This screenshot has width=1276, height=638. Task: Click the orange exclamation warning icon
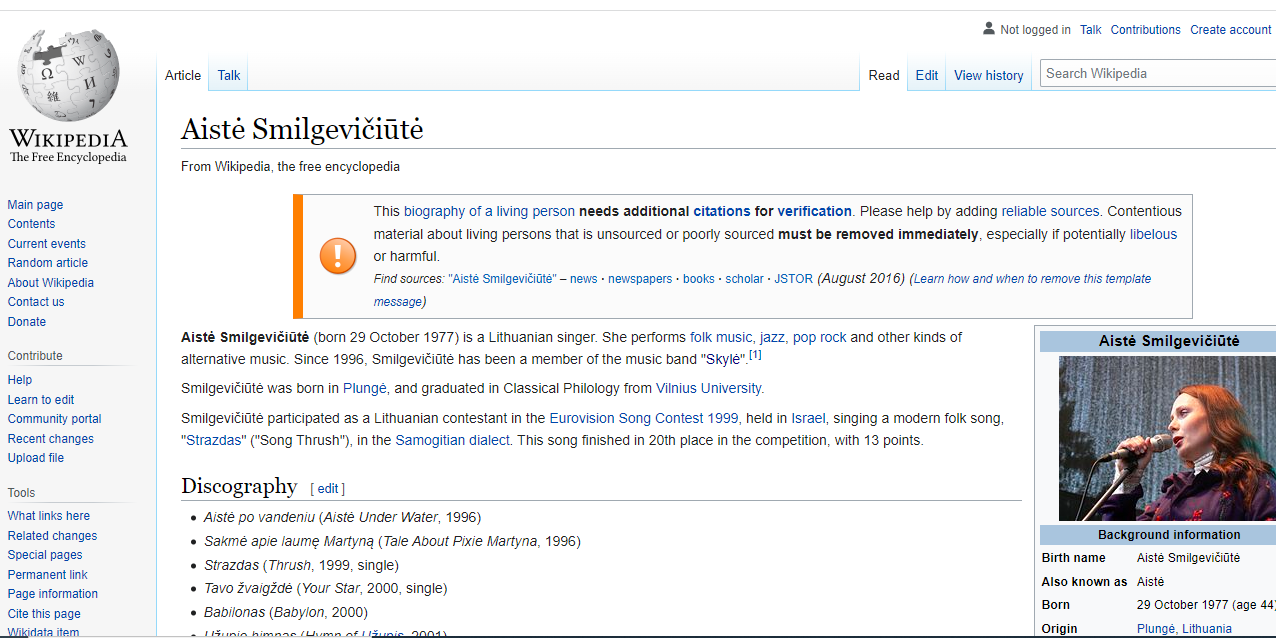pyautogui.click(x=337, y=255)
